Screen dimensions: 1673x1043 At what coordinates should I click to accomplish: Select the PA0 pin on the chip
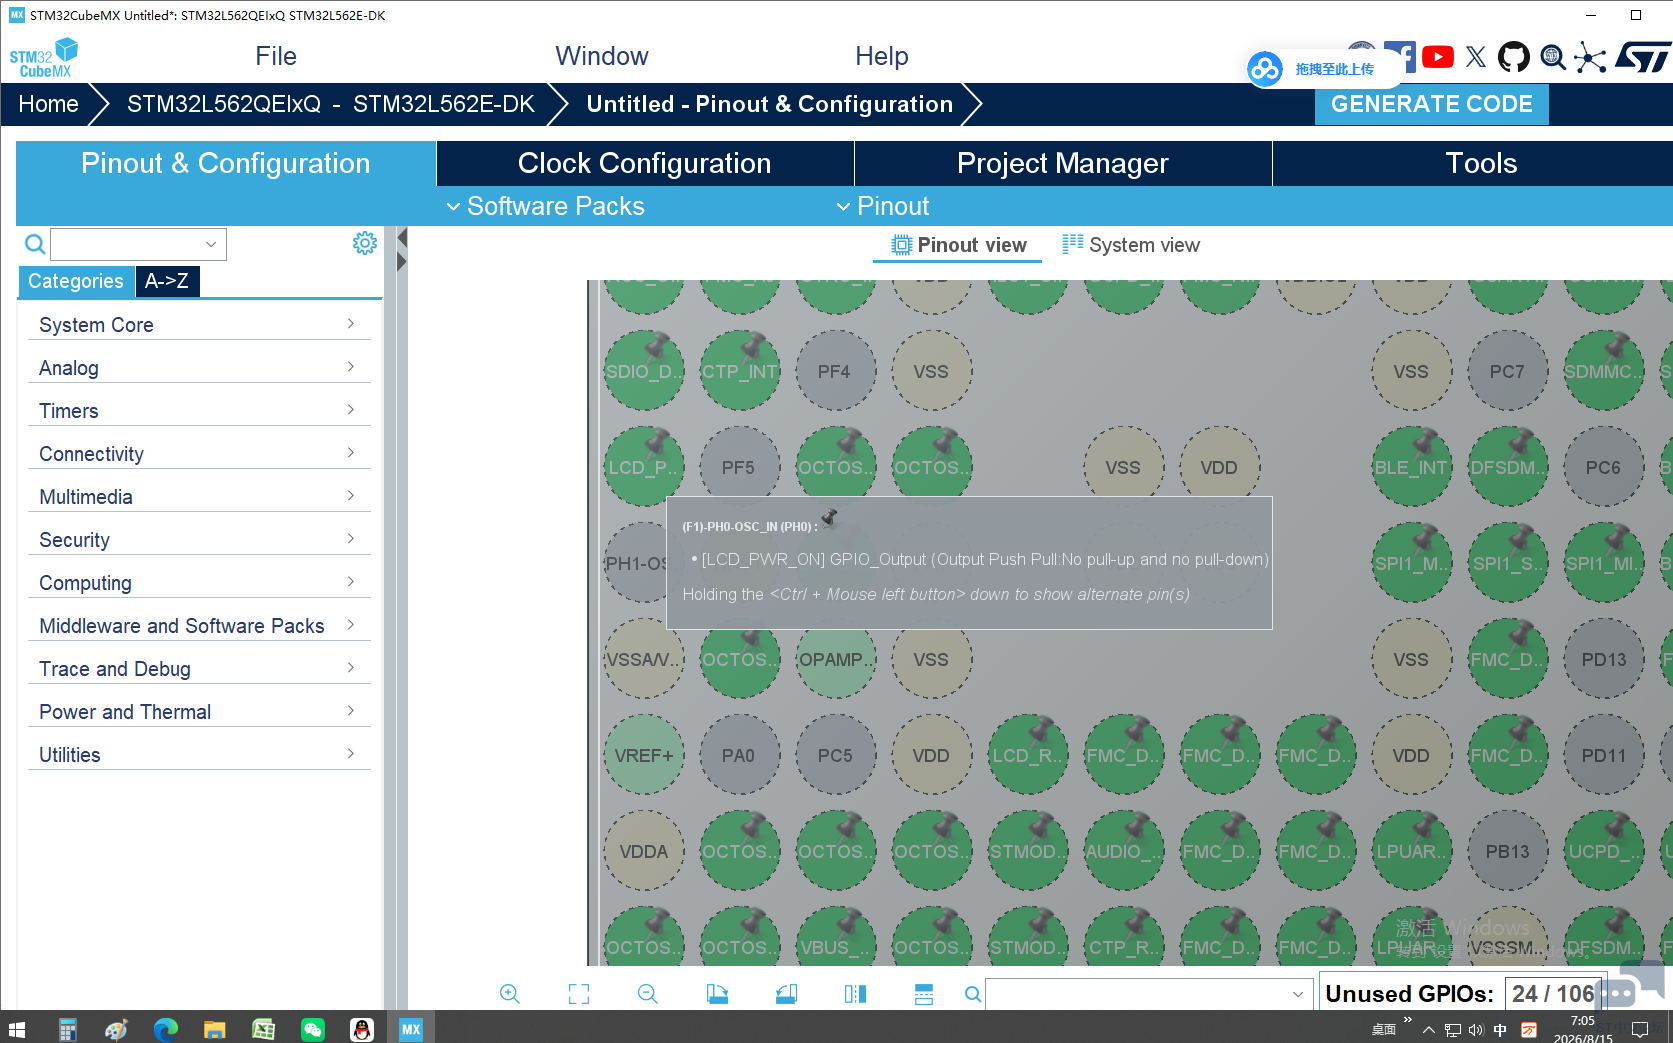pyautogui.click(x=739, y=755)
